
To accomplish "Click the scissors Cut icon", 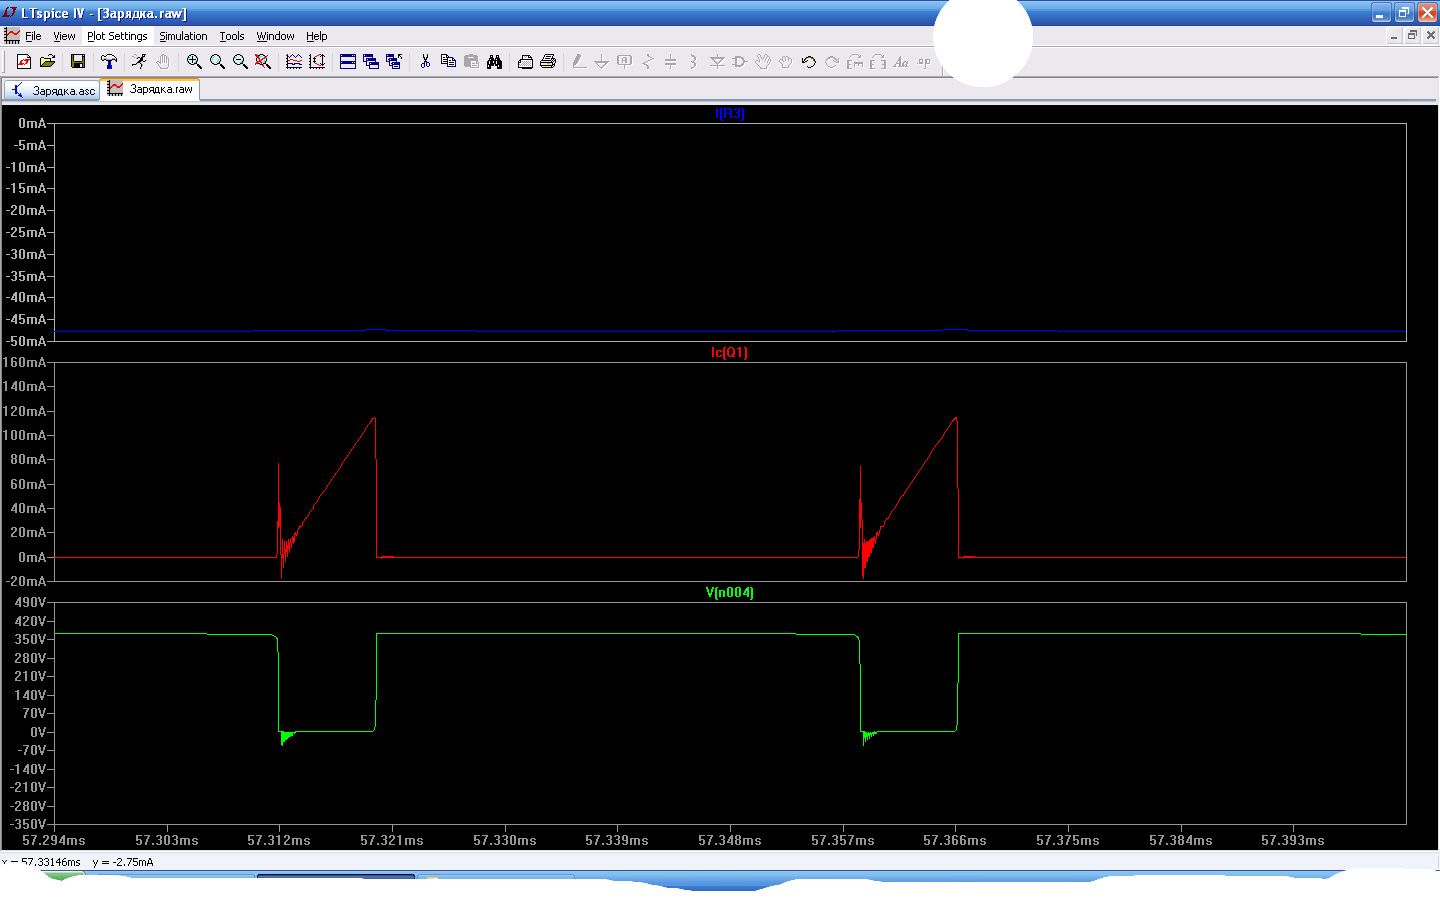I will tap(425, 62).
